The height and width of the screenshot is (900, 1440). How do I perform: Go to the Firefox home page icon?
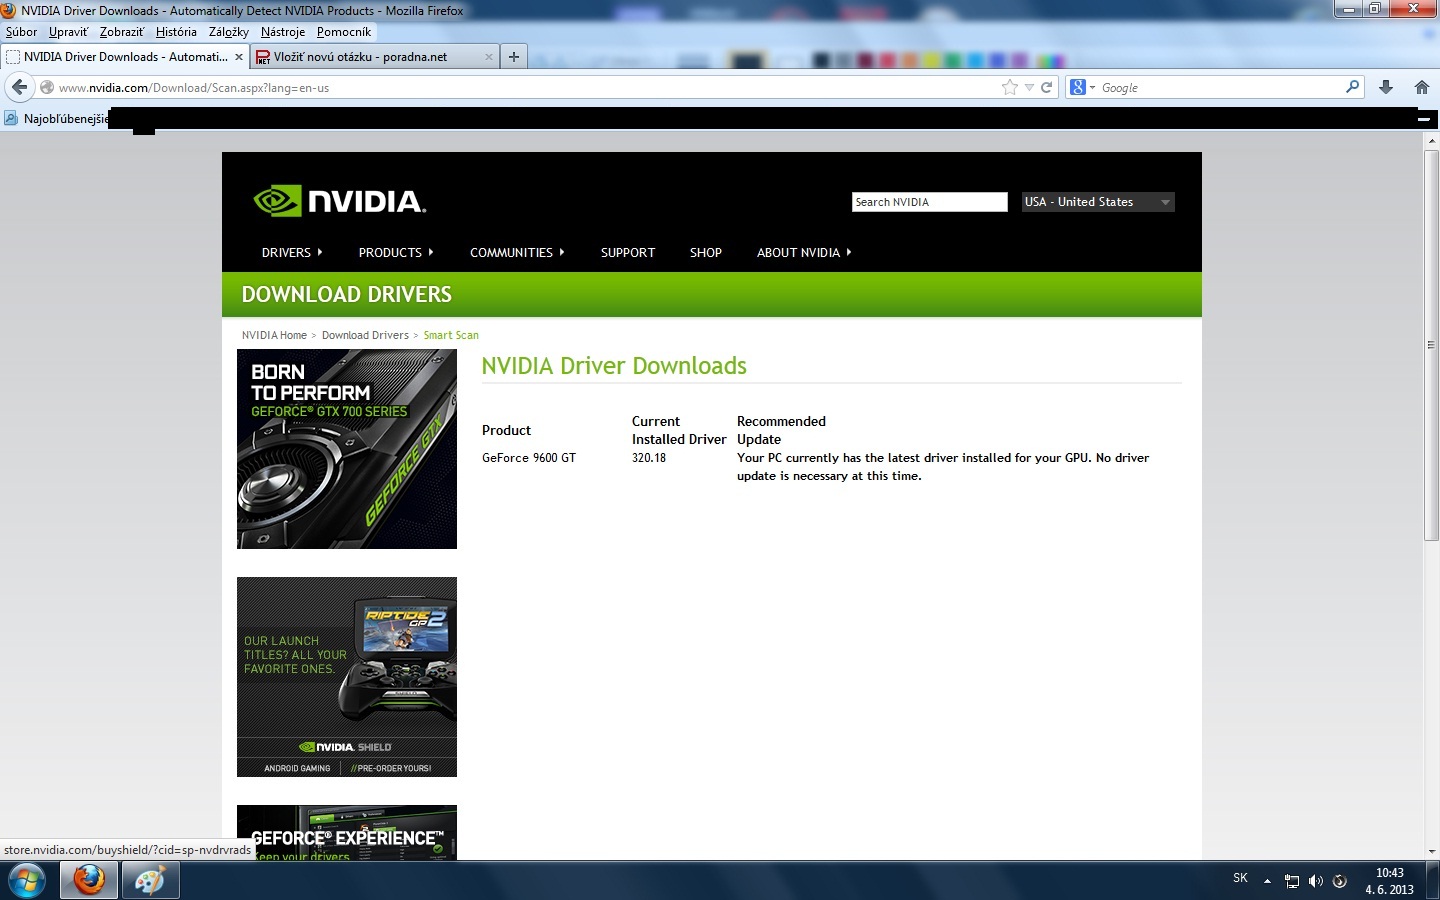tap(1421, 87)
